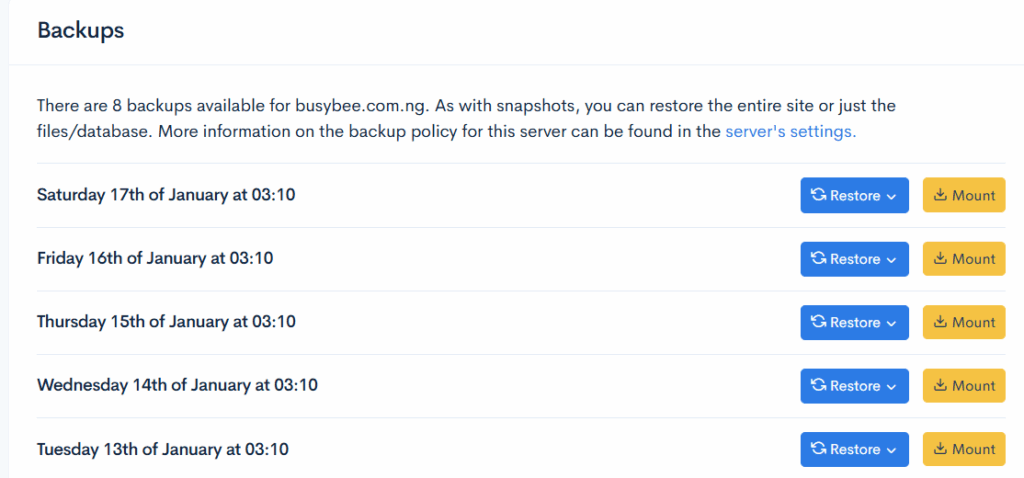Click the mount icon for Saturday 17th backup
Screen dimensions: 1024x478
coord(940,196)
